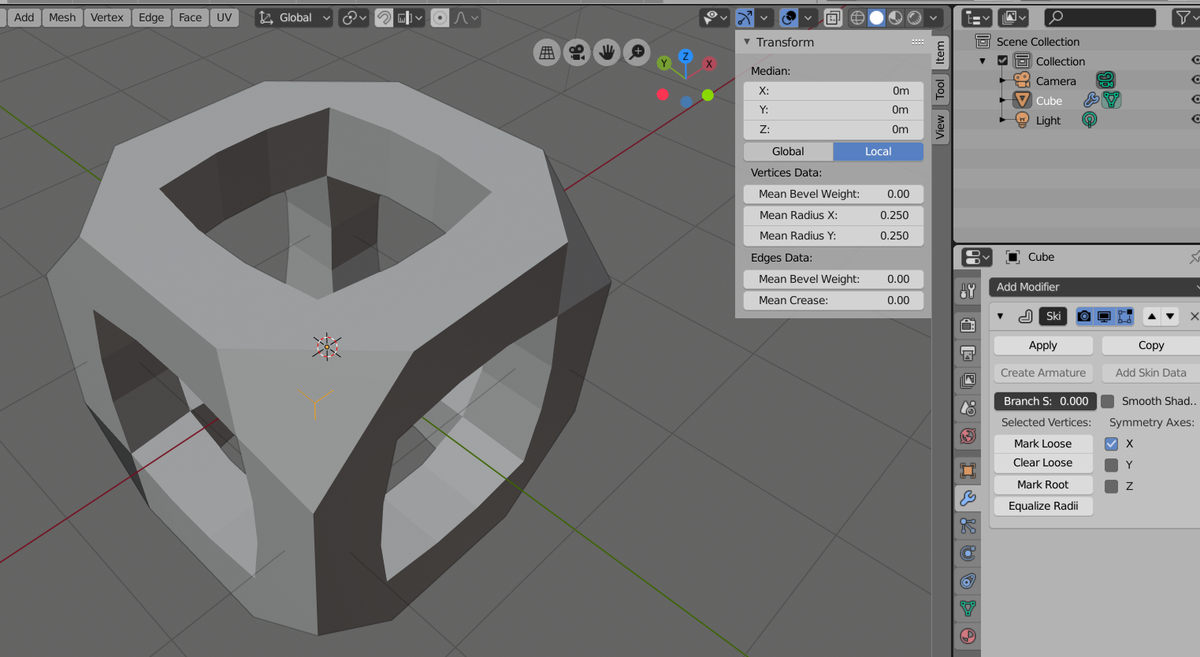Hide Cube with eye icon in outliner
1200x657 pixels.
pos(1195,100)
